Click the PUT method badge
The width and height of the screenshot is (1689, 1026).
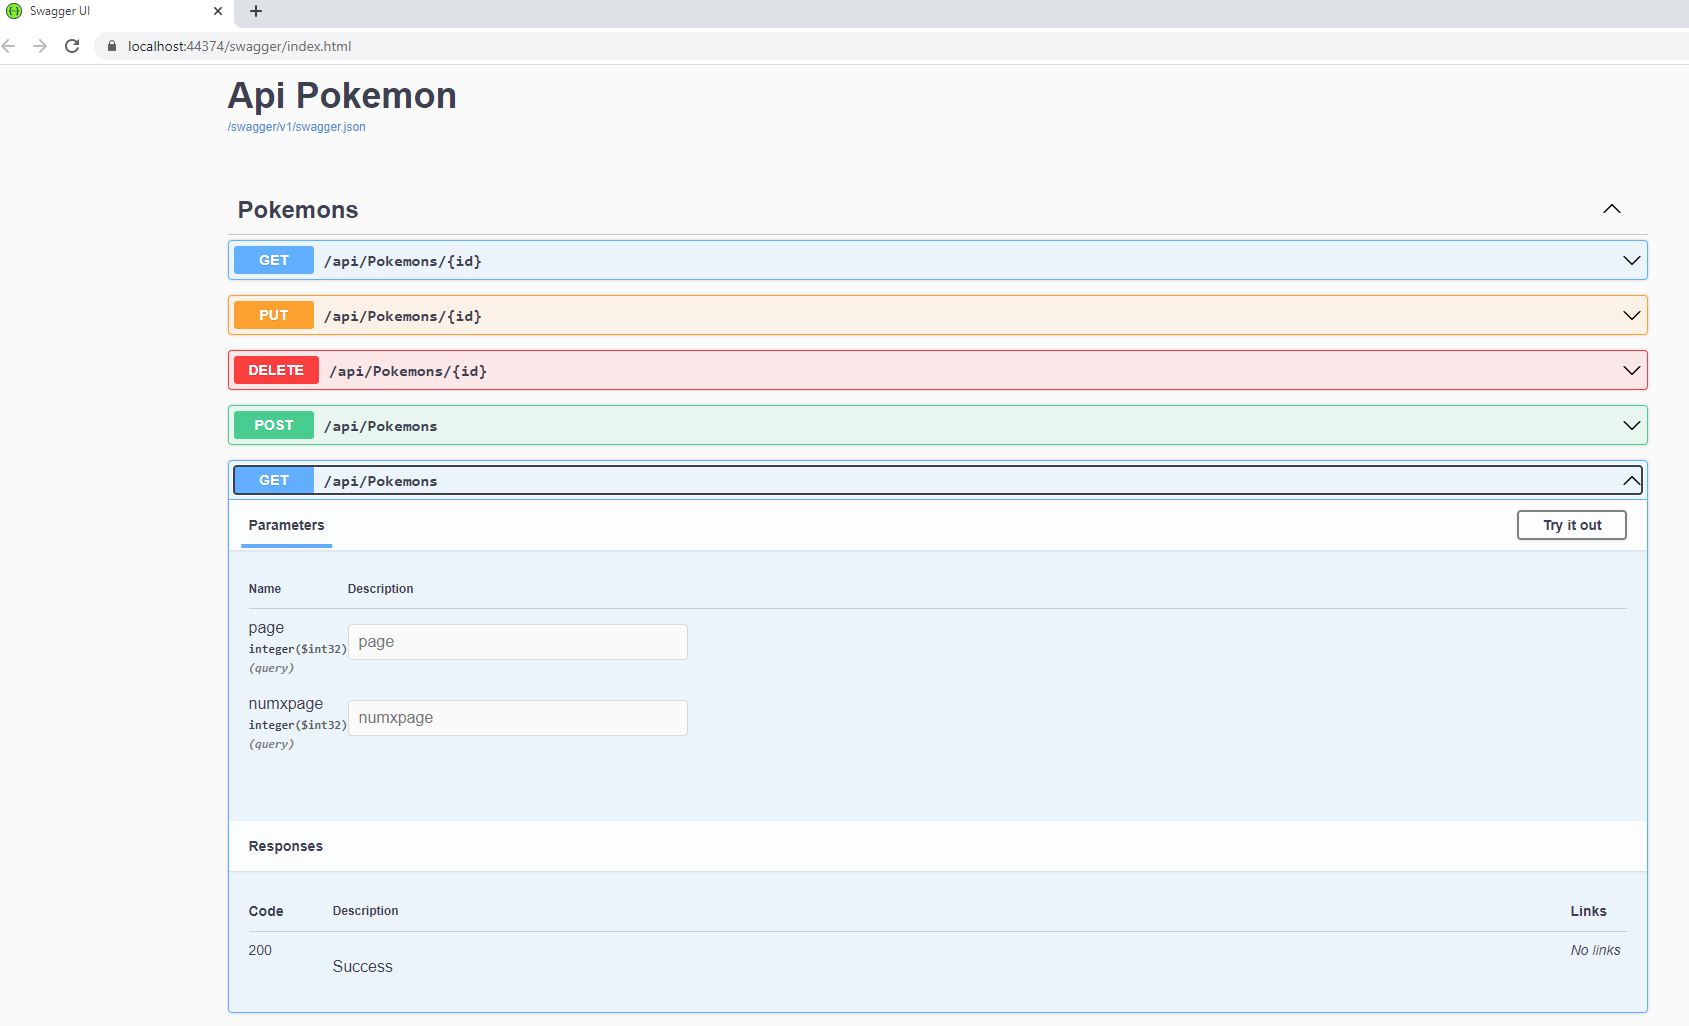[272, 315]
